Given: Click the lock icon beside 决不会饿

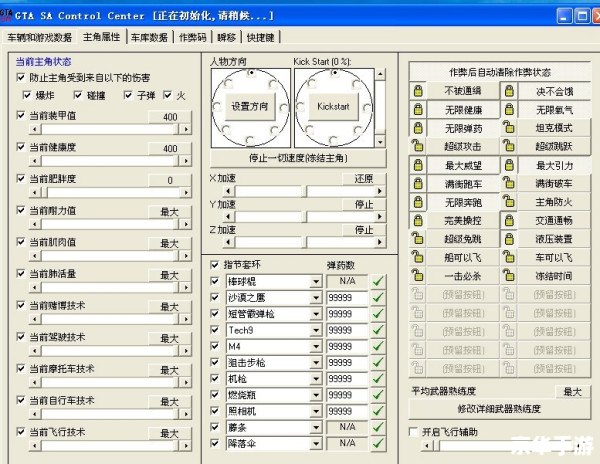Looking at the screenshot, I should coord(509,91).
